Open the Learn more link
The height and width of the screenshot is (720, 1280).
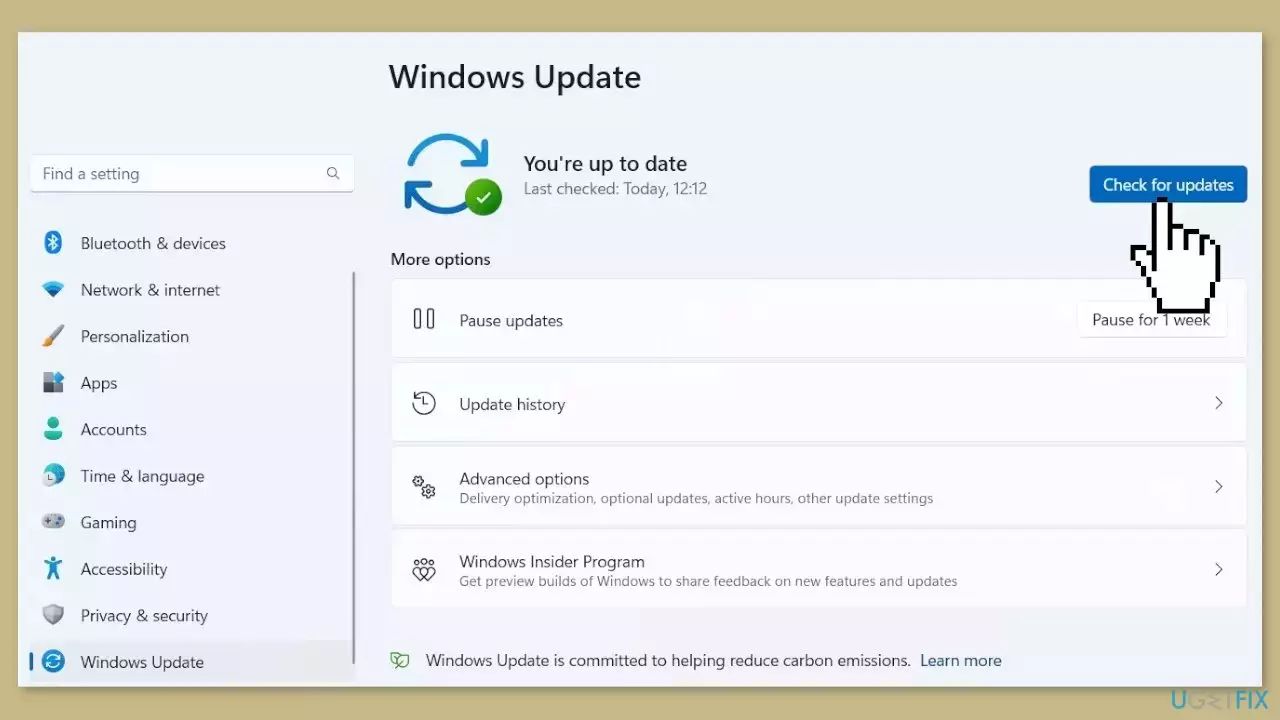(x=960, y=661)
